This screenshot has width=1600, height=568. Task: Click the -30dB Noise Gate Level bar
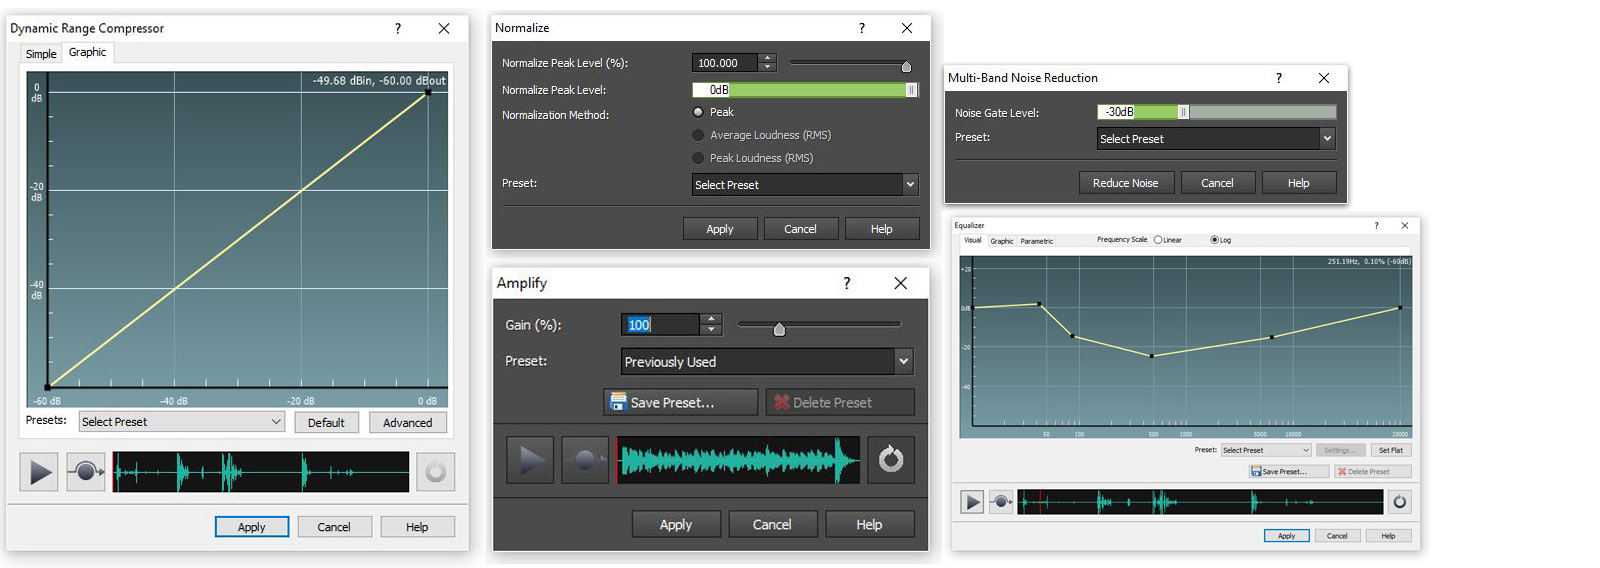point(1216,112)
